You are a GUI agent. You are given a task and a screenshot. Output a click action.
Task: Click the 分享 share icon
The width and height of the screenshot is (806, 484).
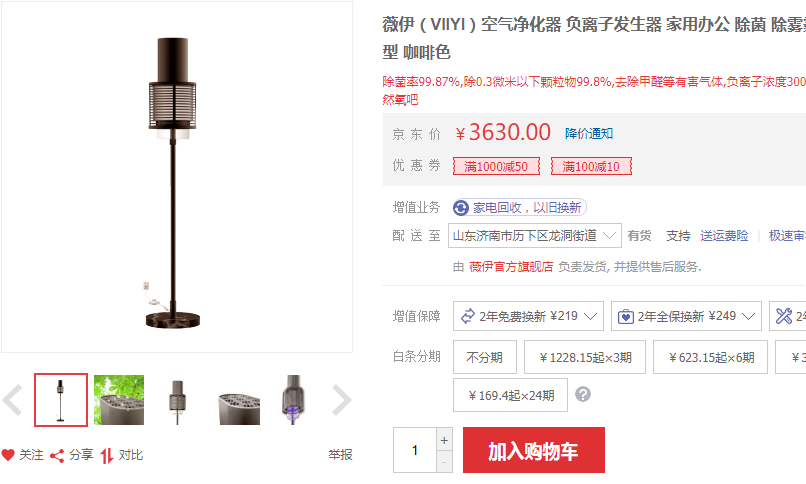(x=57, y=456)
